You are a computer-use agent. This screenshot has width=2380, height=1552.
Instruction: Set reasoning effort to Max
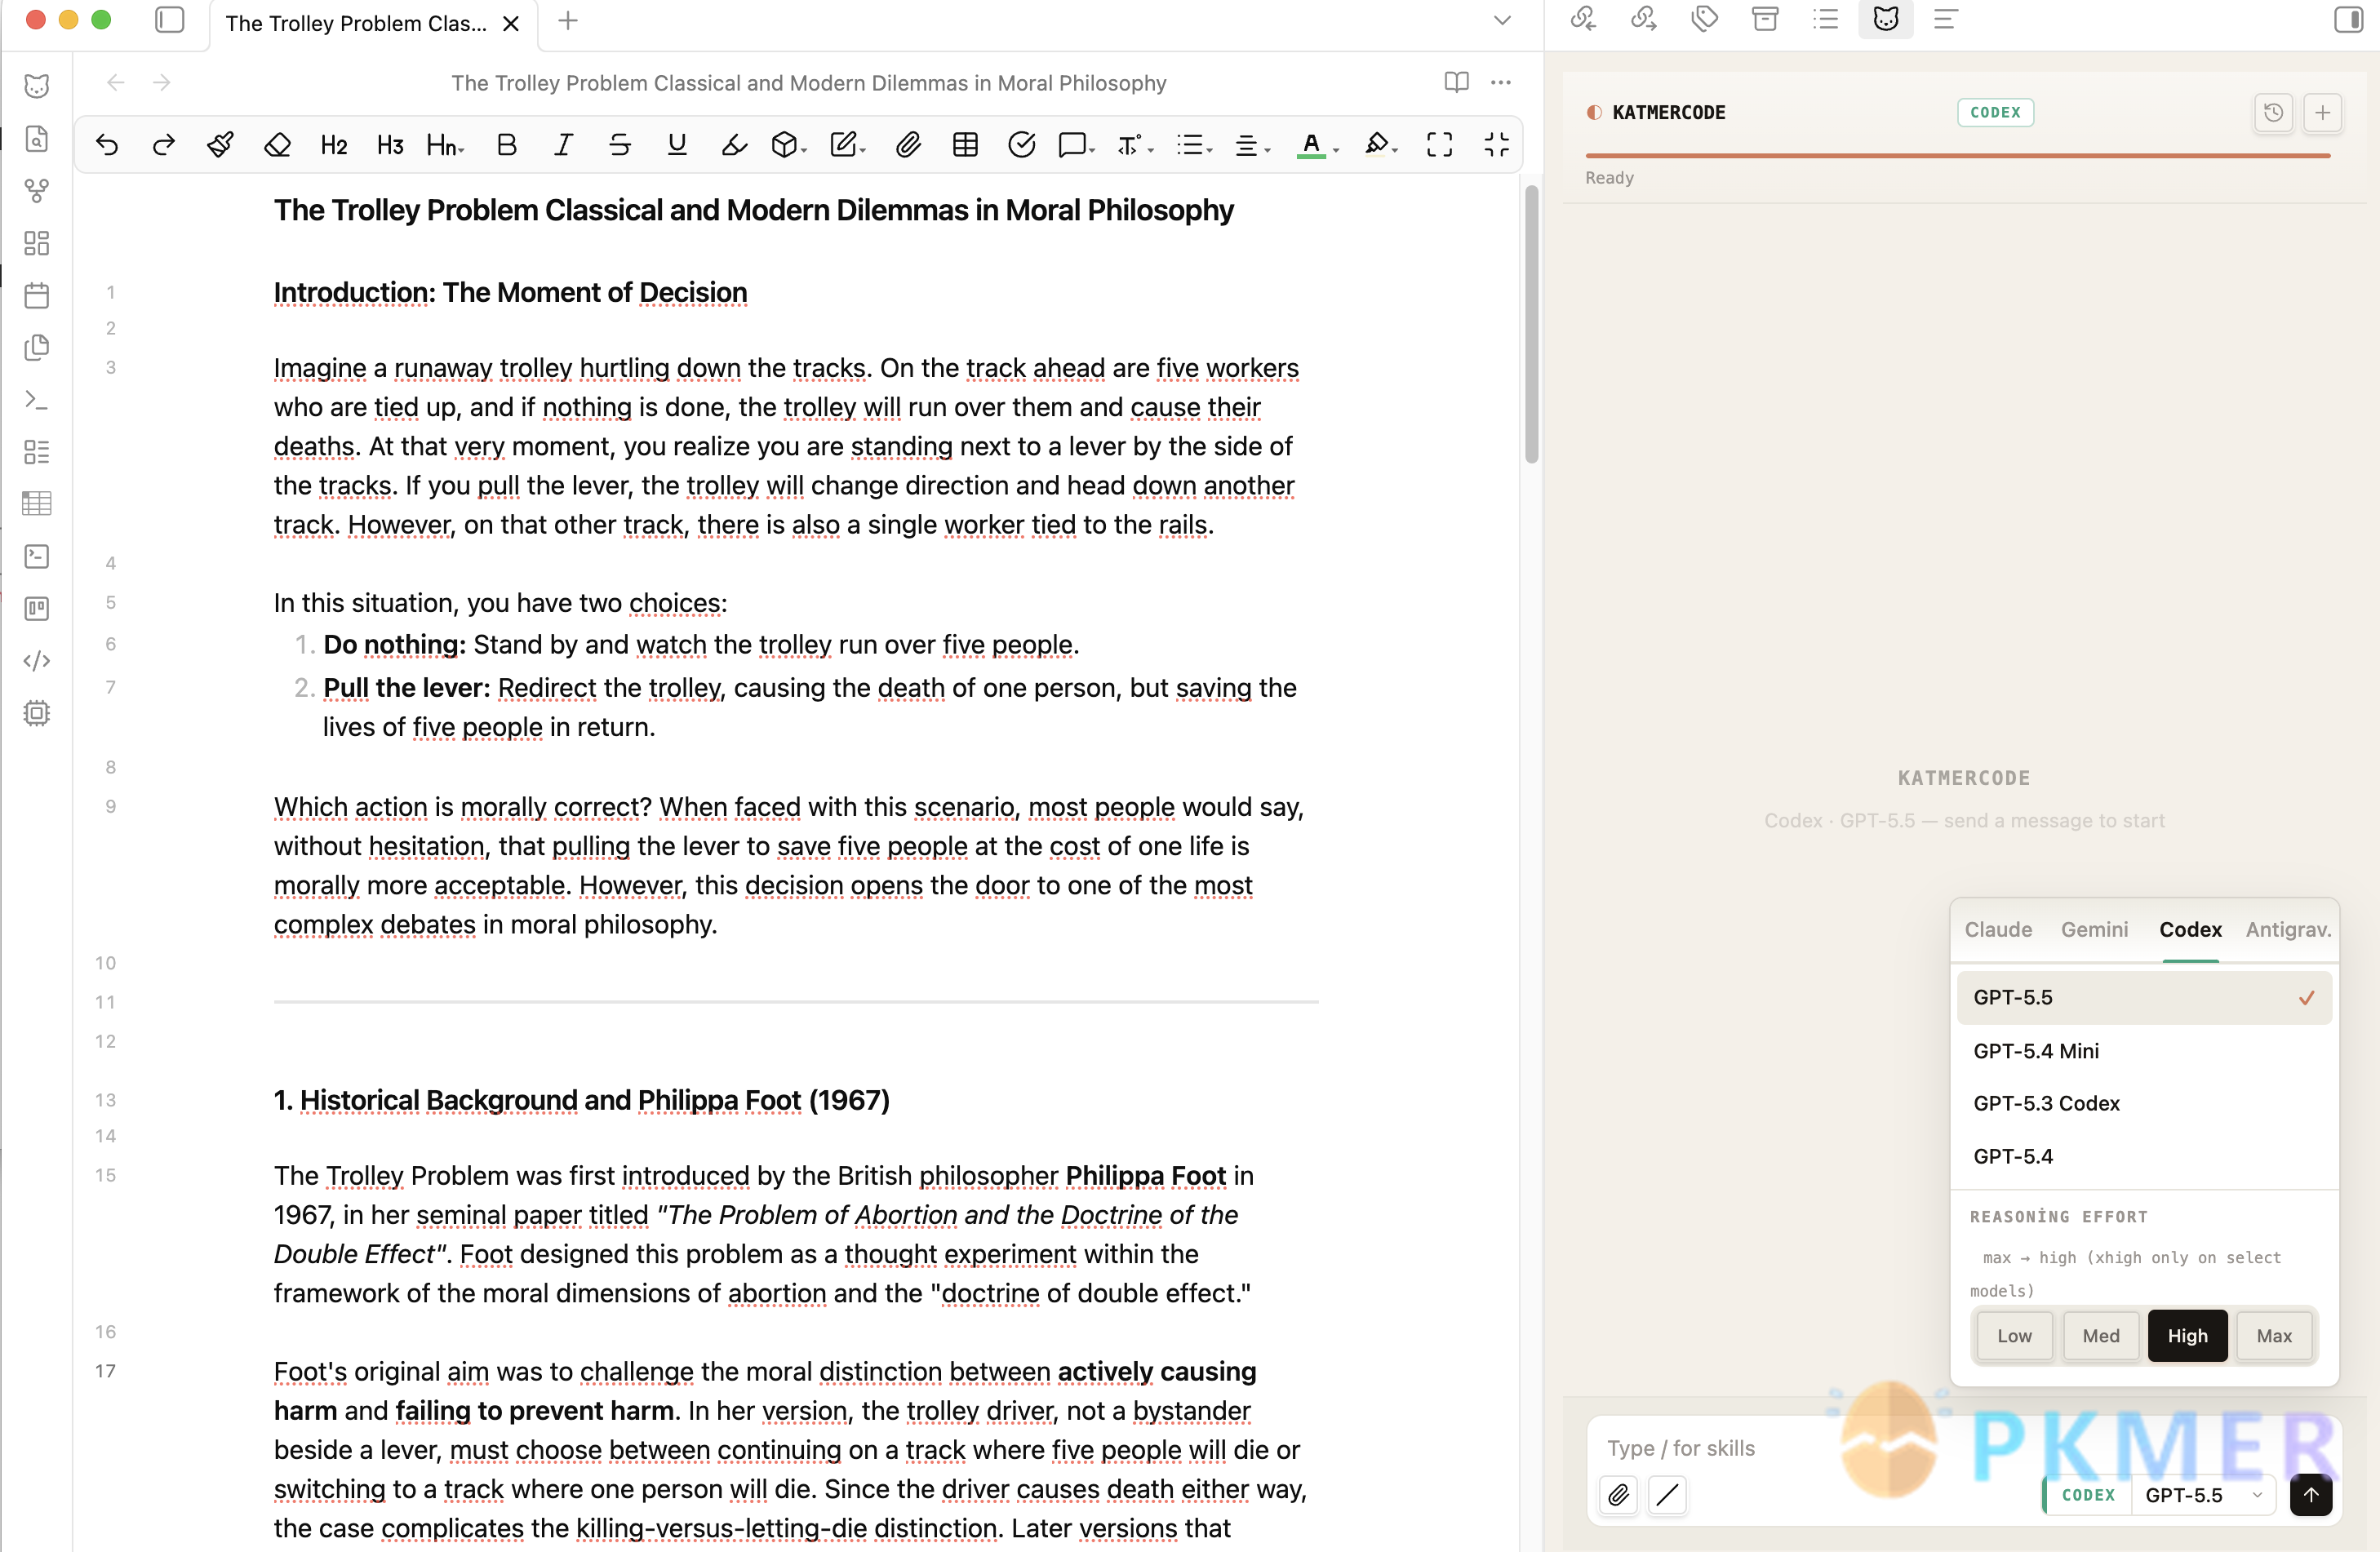pos(2274,1335)
